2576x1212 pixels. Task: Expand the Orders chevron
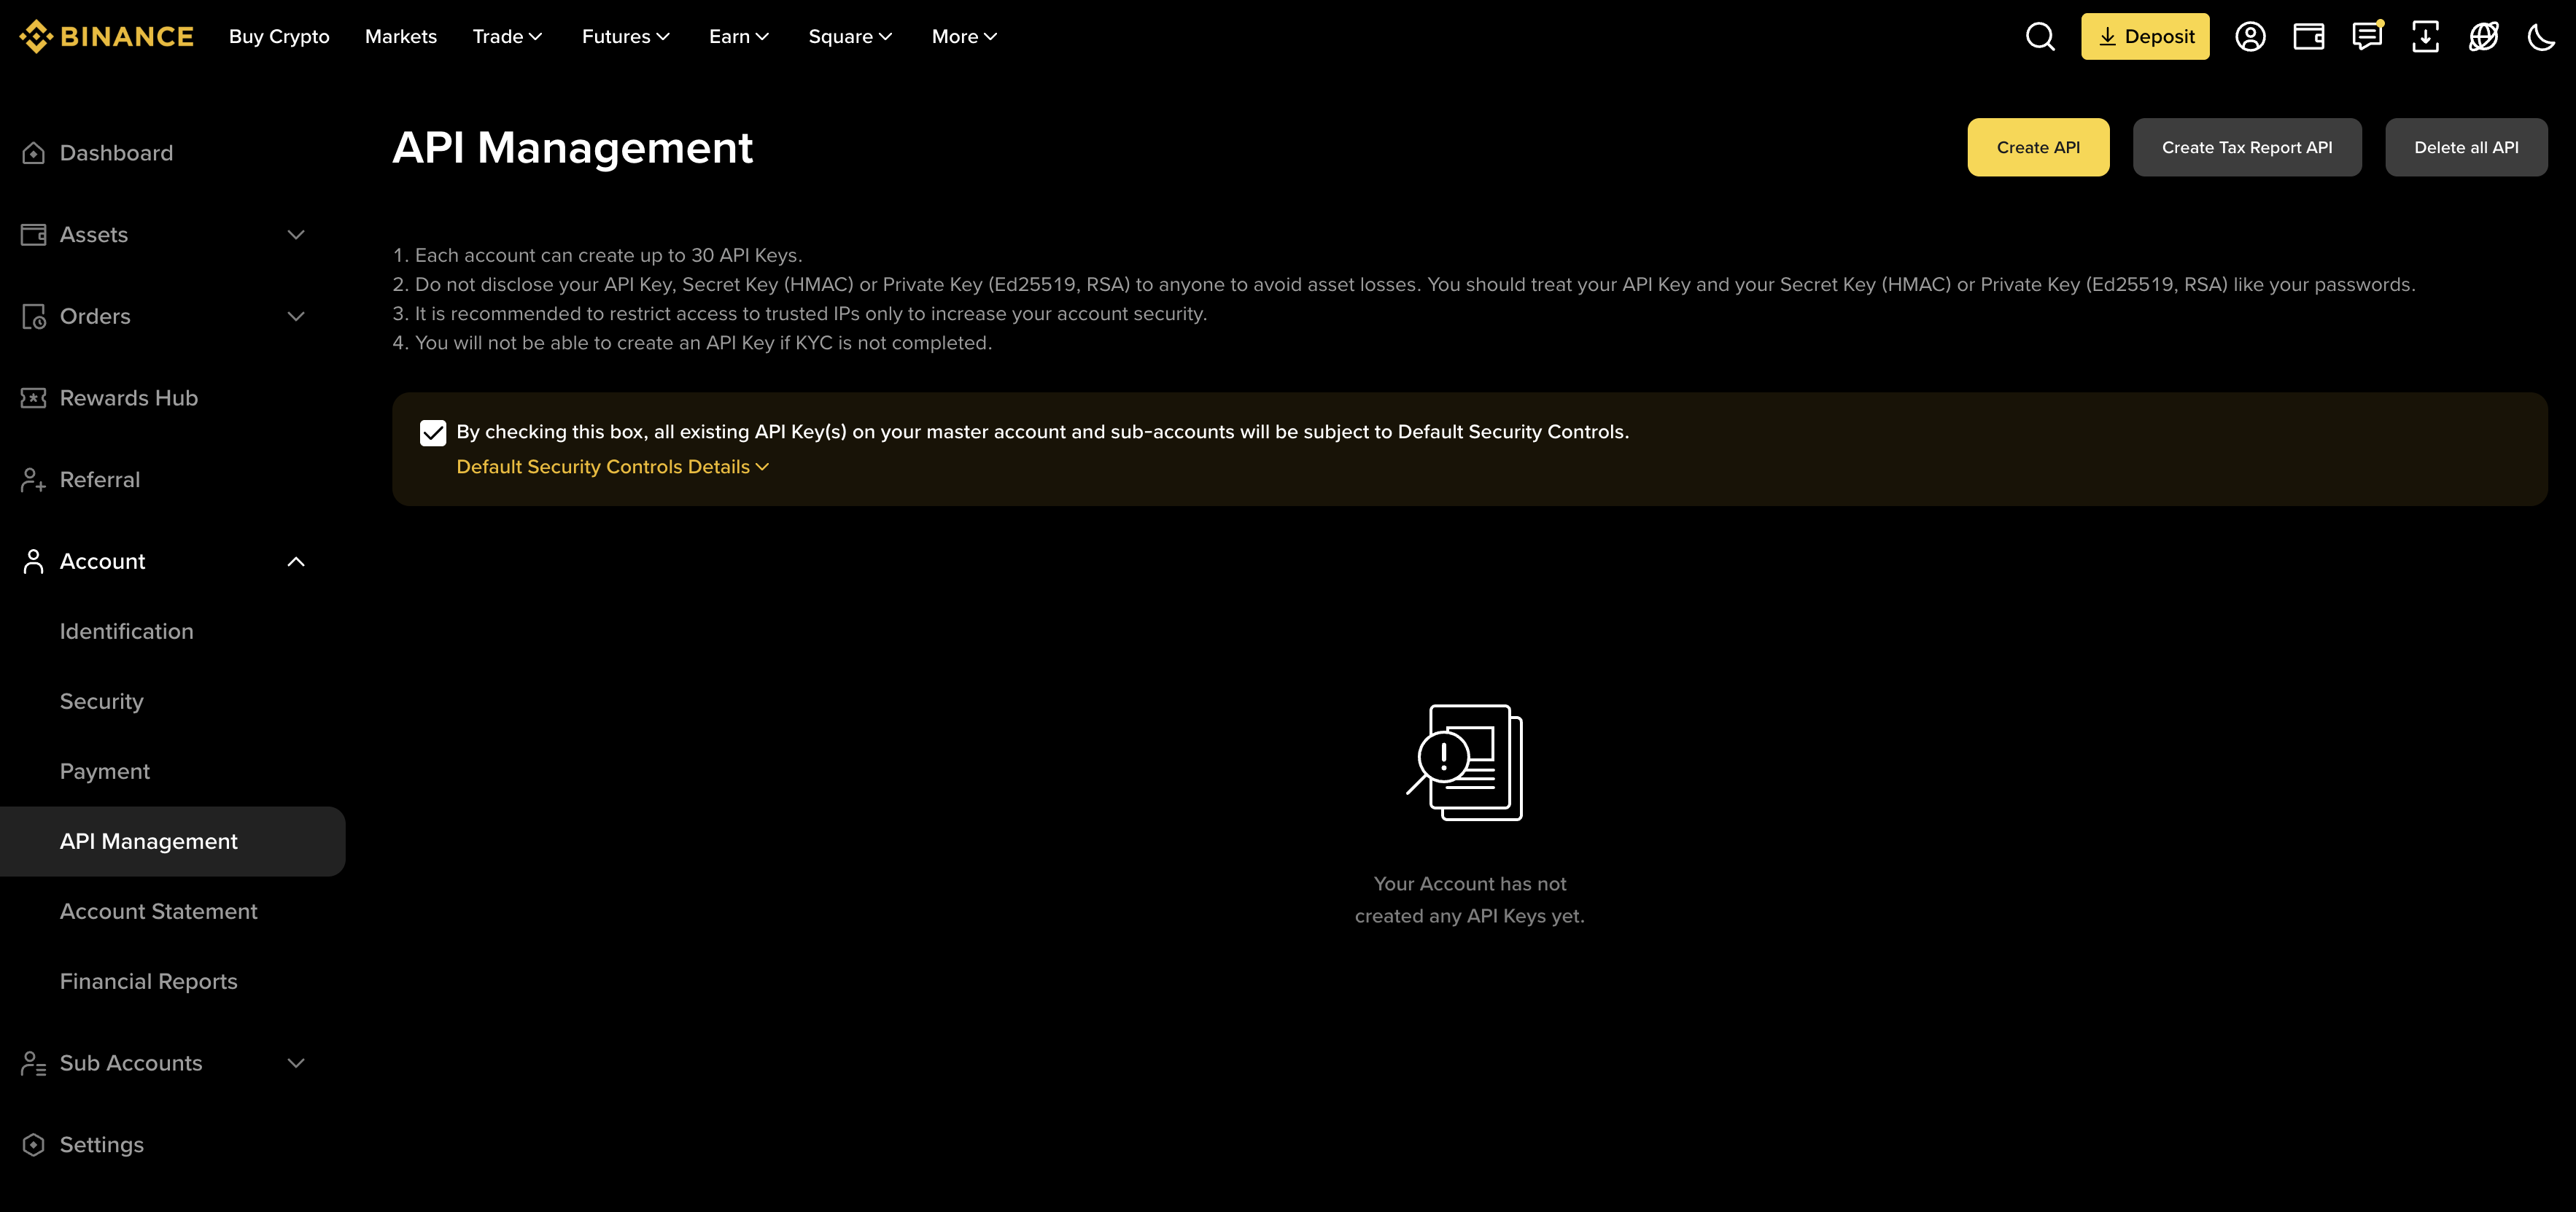tap(296, 316)
